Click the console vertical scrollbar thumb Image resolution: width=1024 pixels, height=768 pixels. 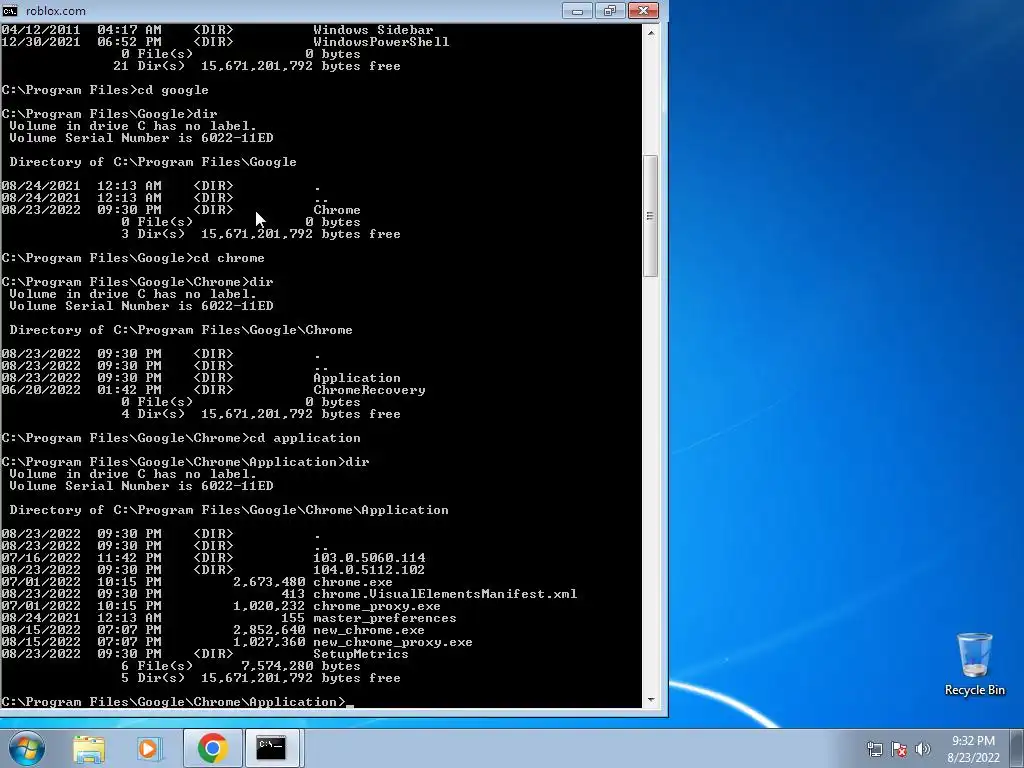click(x=650, y=216)
